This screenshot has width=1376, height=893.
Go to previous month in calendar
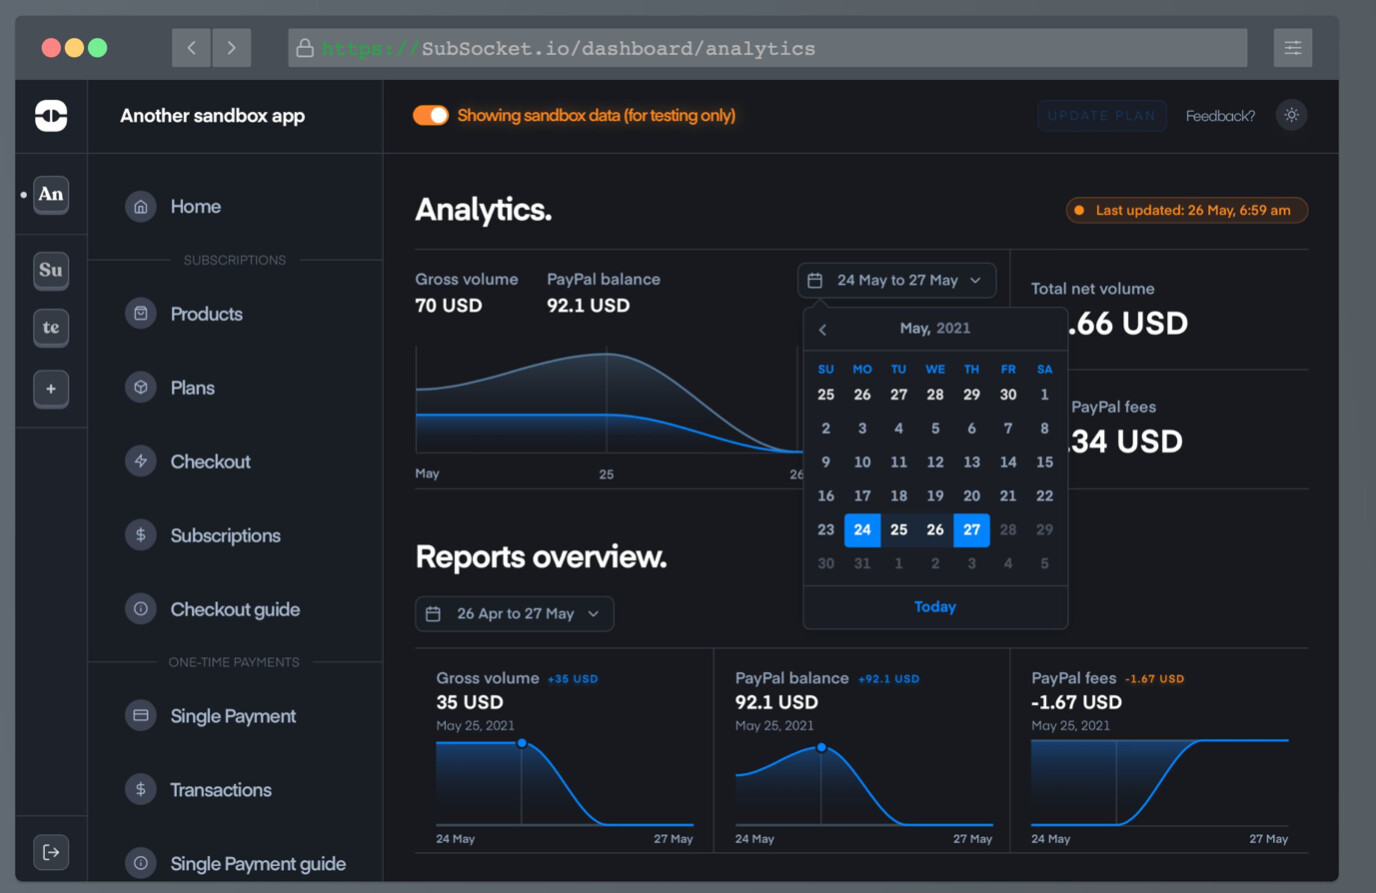[823, 329]
